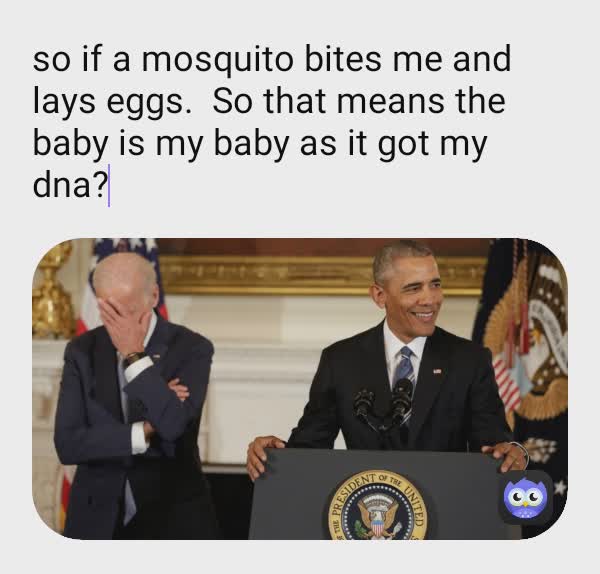Tap the purple owl watermark icon
The image size is (600, 574).
525,497
